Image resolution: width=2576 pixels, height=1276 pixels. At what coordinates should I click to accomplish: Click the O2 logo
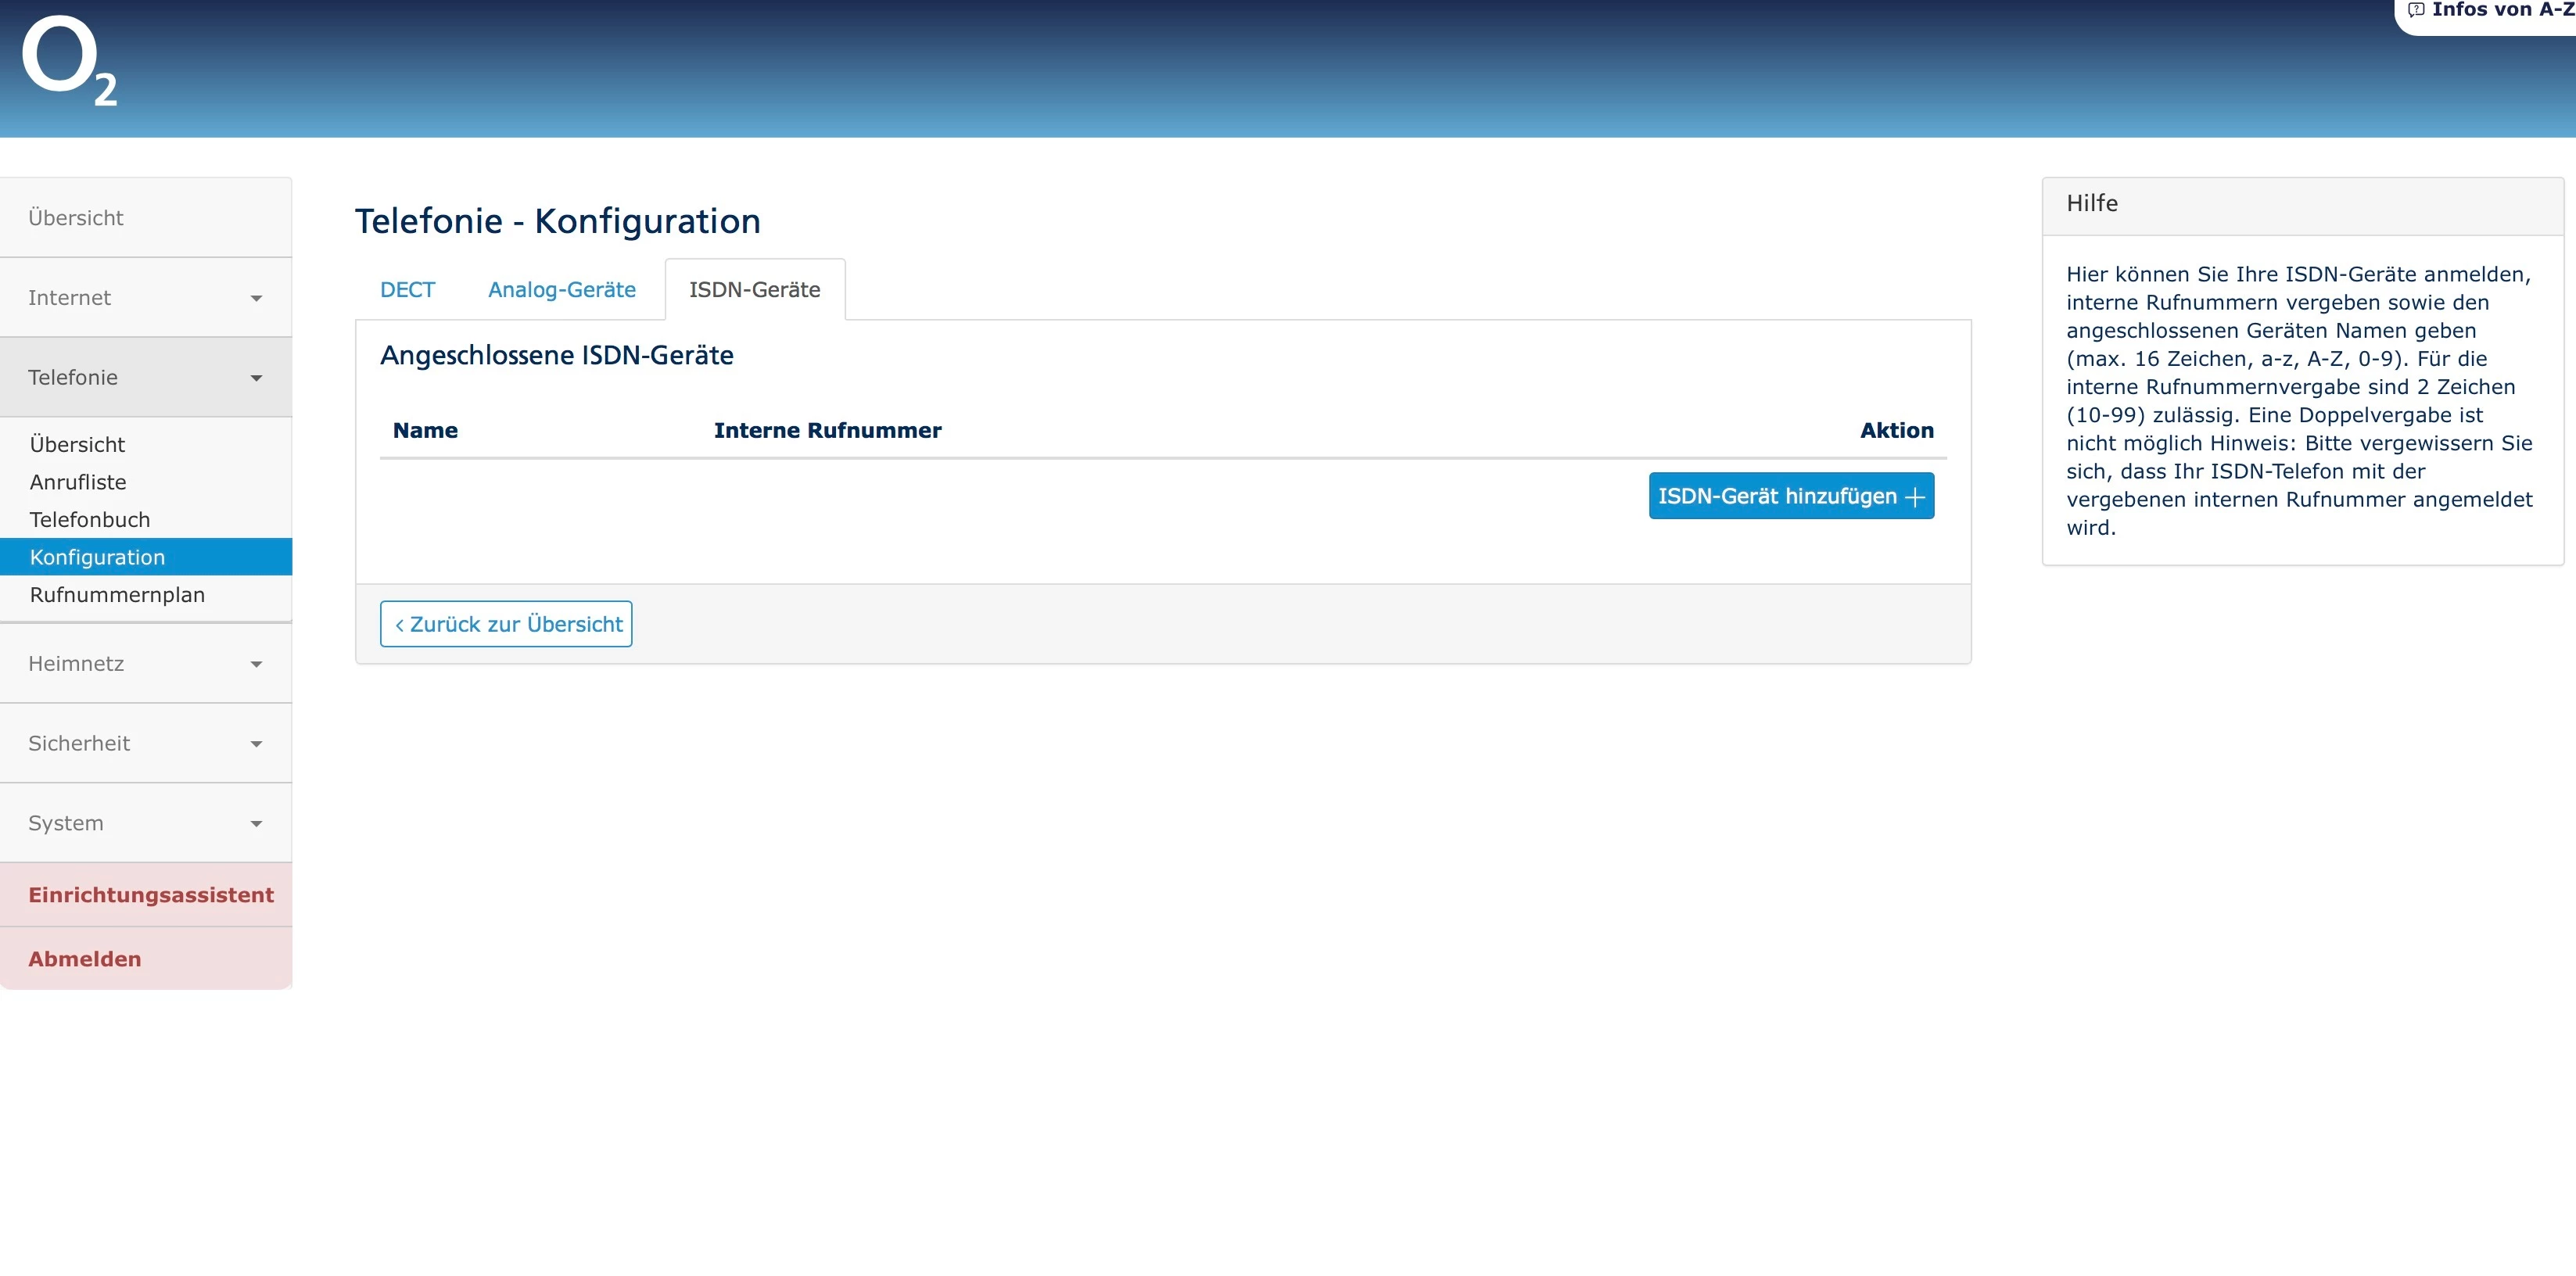pyautogui.click(x=68, y=60)
